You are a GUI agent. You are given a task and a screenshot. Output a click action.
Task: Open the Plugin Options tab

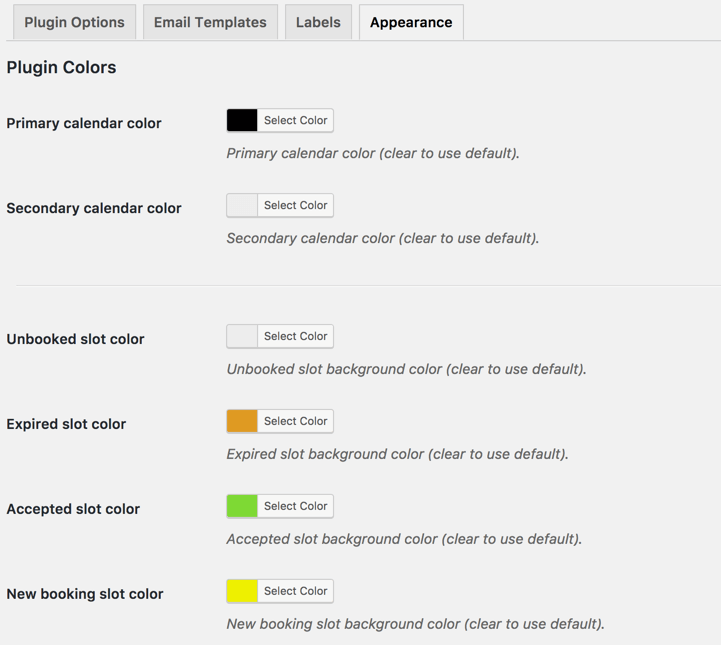click(x=74, y=22)
